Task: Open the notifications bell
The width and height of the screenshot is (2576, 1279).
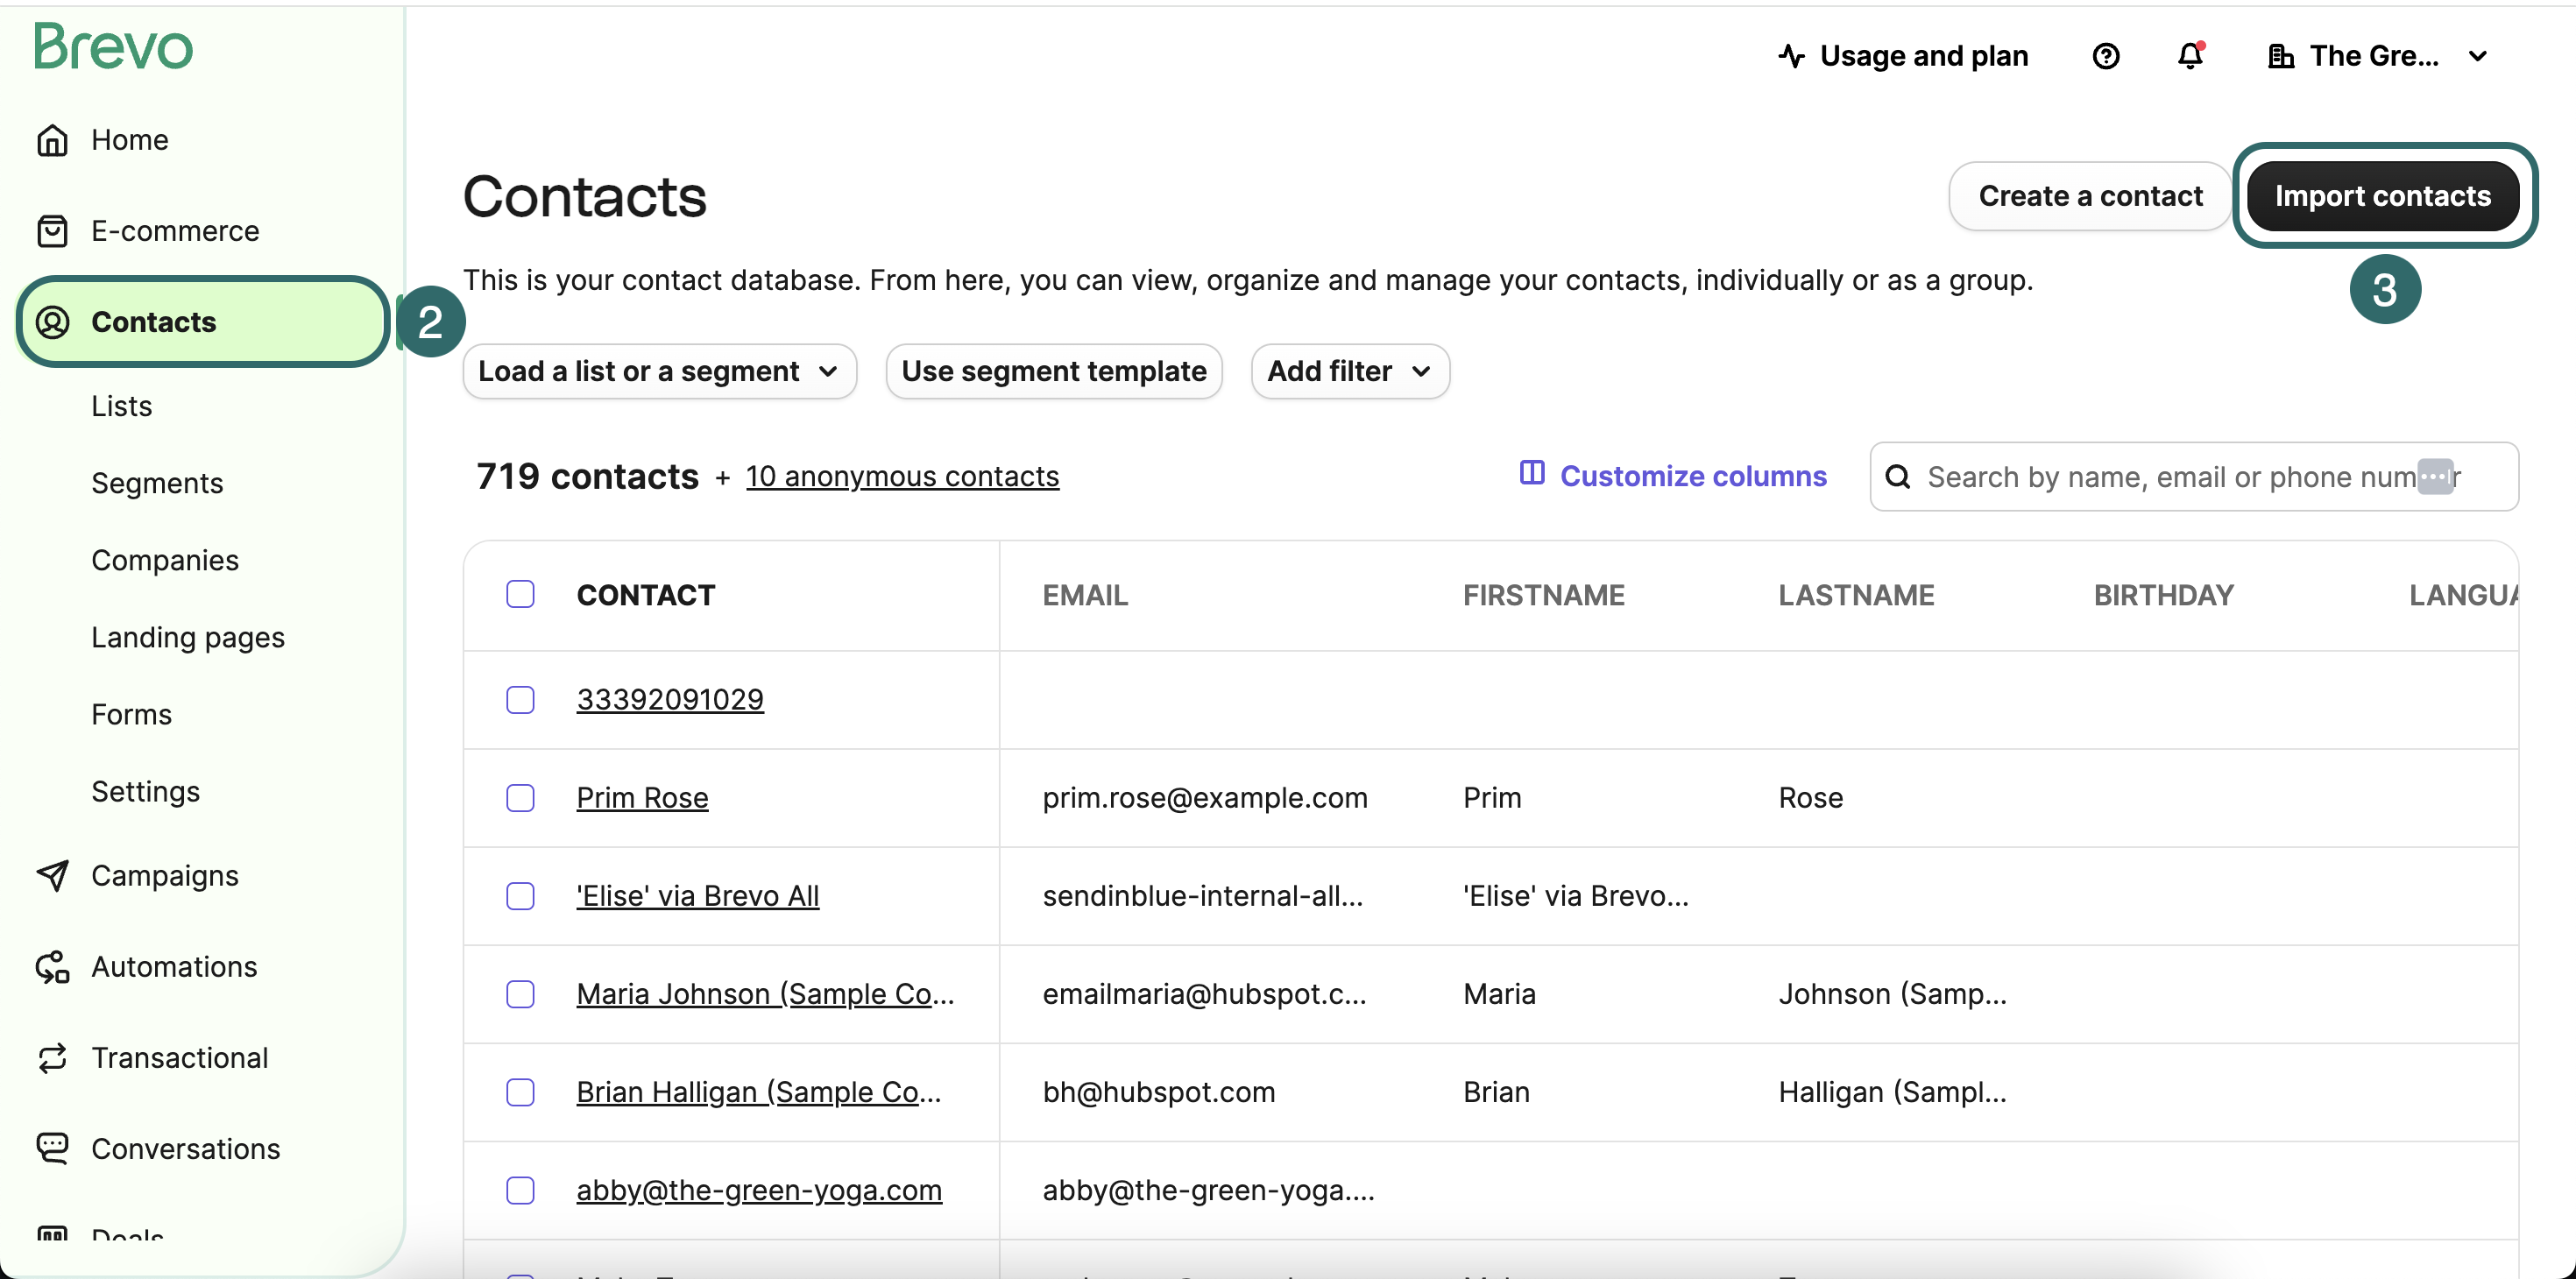Action: point(2190,55)
